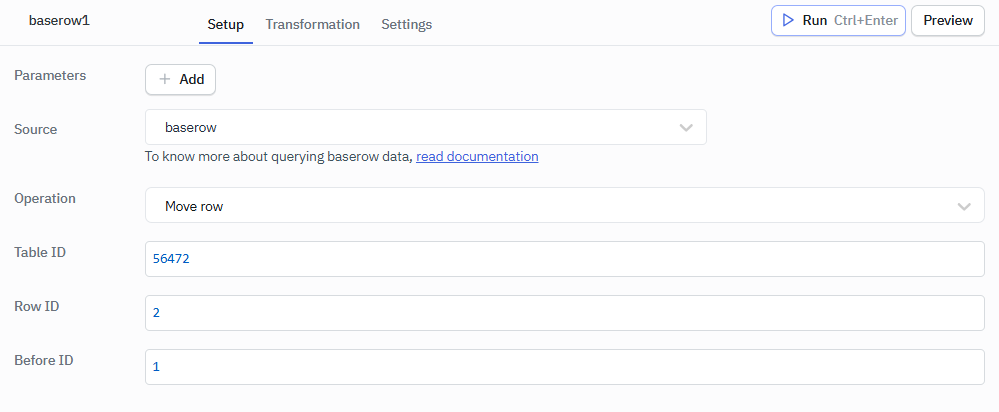
Task: Select the Before ID input field
Action: point(565,367)
